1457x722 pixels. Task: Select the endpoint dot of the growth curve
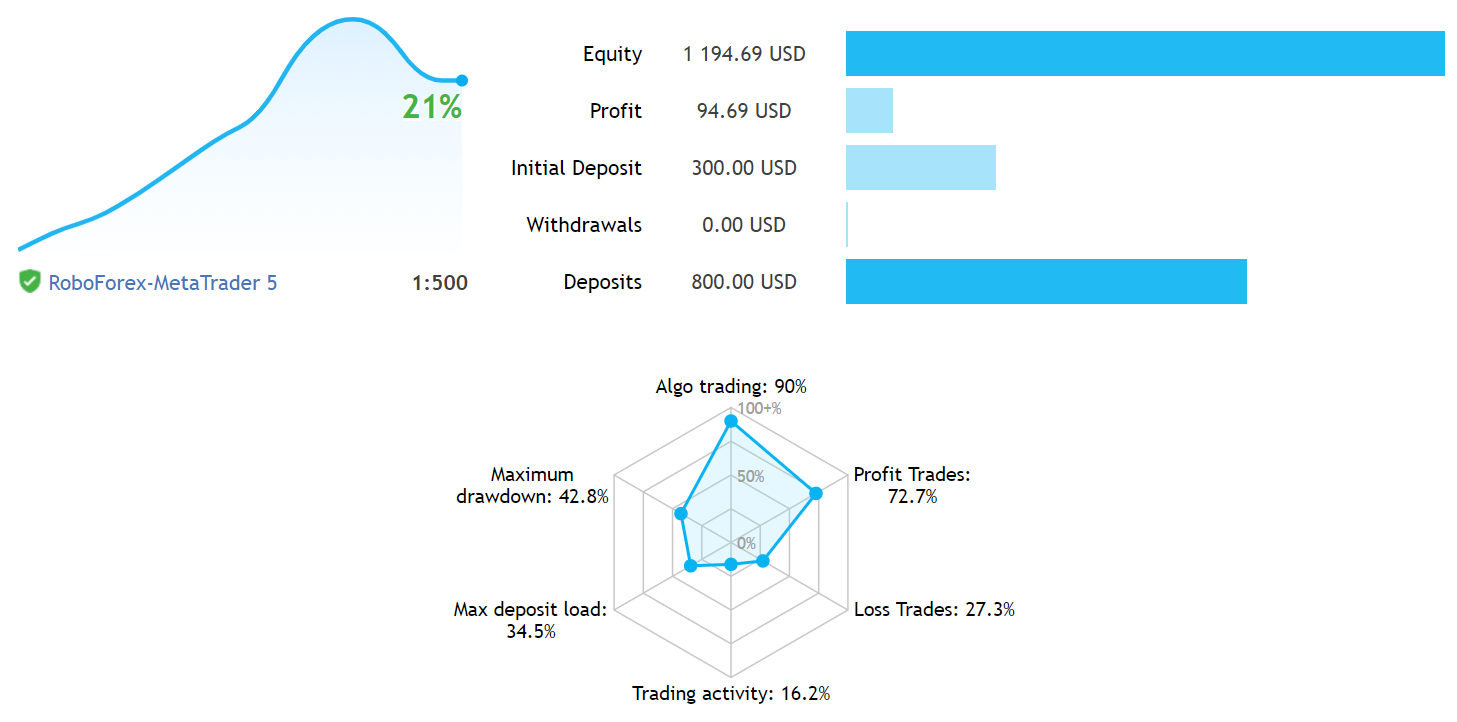461,80
